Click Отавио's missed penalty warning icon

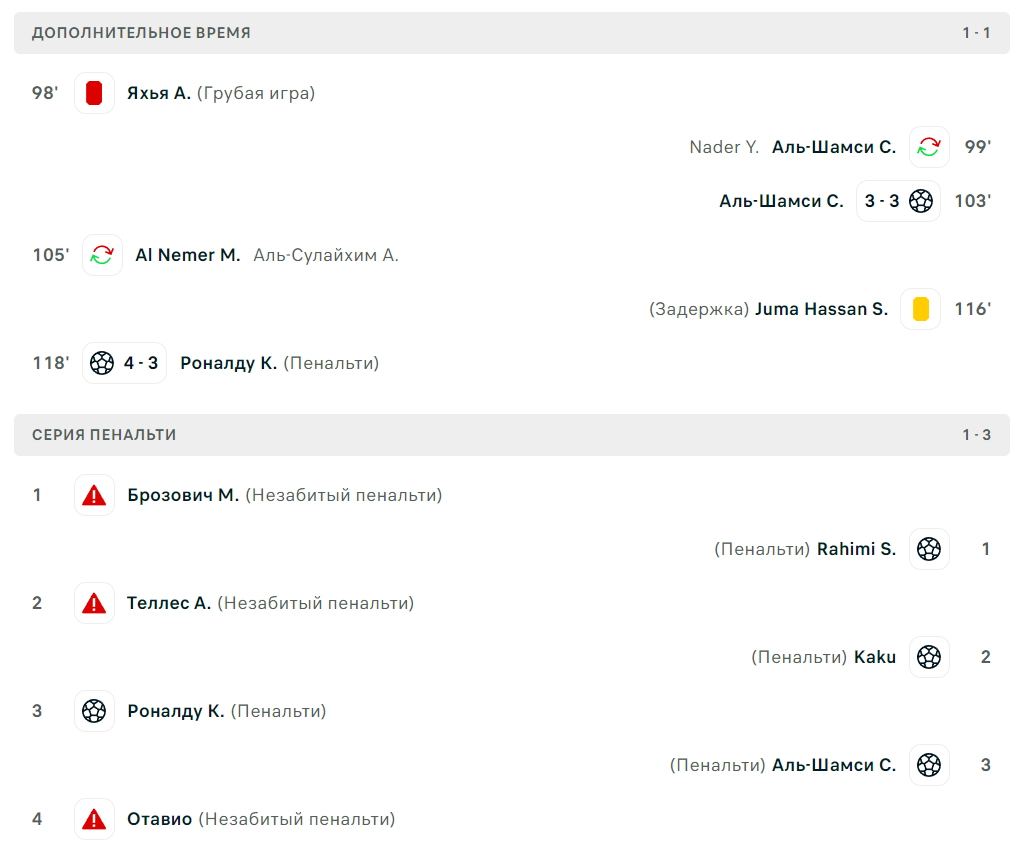[x=94, y=819]
